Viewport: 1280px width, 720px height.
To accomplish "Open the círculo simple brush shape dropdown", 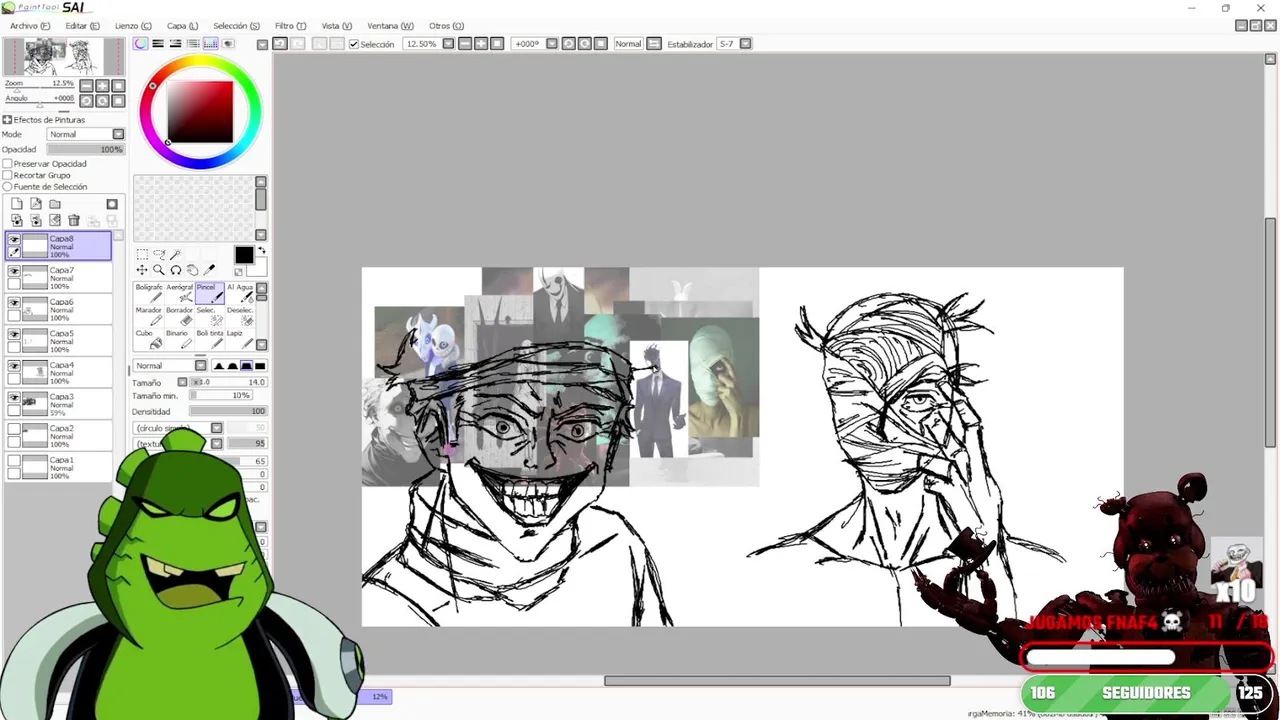I will (x=216, y=428).
